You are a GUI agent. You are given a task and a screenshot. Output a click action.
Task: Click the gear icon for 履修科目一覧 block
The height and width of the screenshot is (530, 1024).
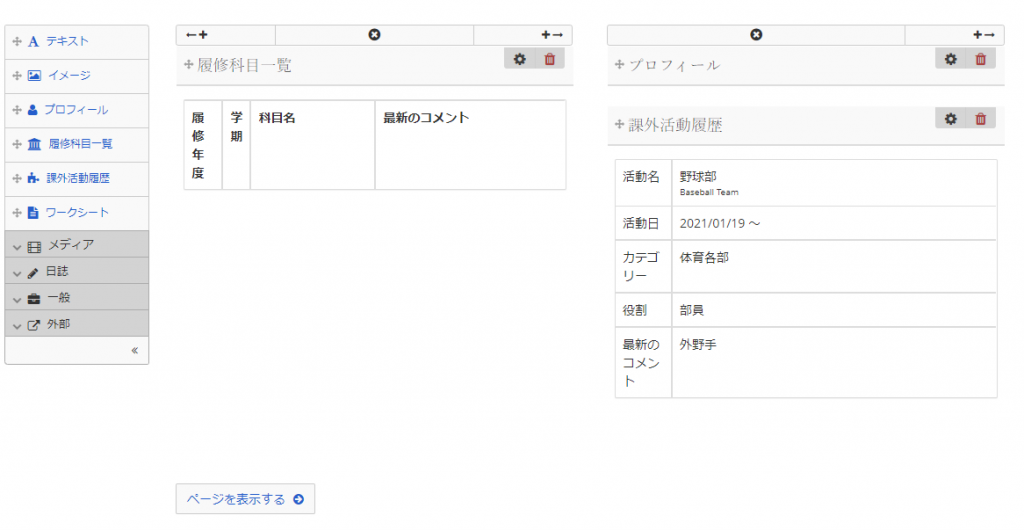point(519,59)
